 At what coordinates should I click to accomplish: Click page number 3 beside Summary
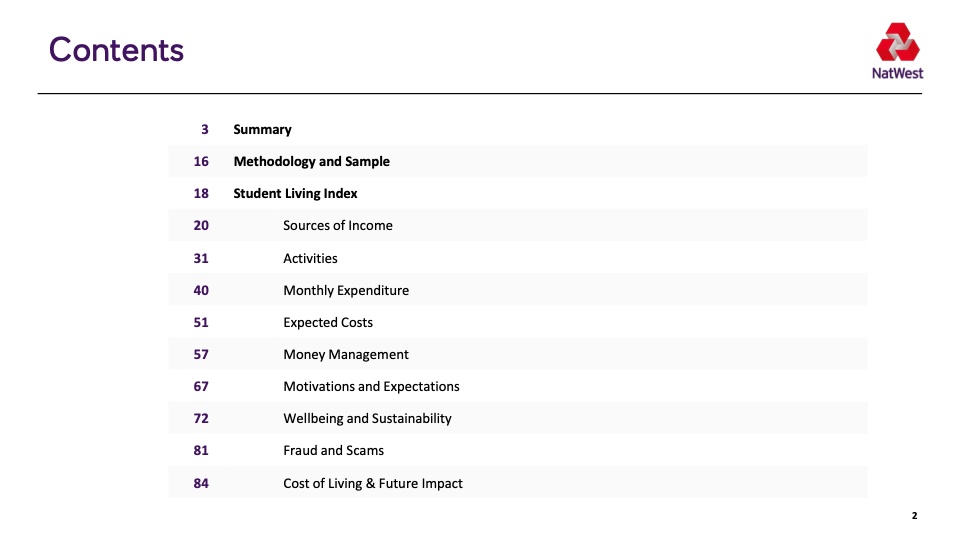(204, 129)
